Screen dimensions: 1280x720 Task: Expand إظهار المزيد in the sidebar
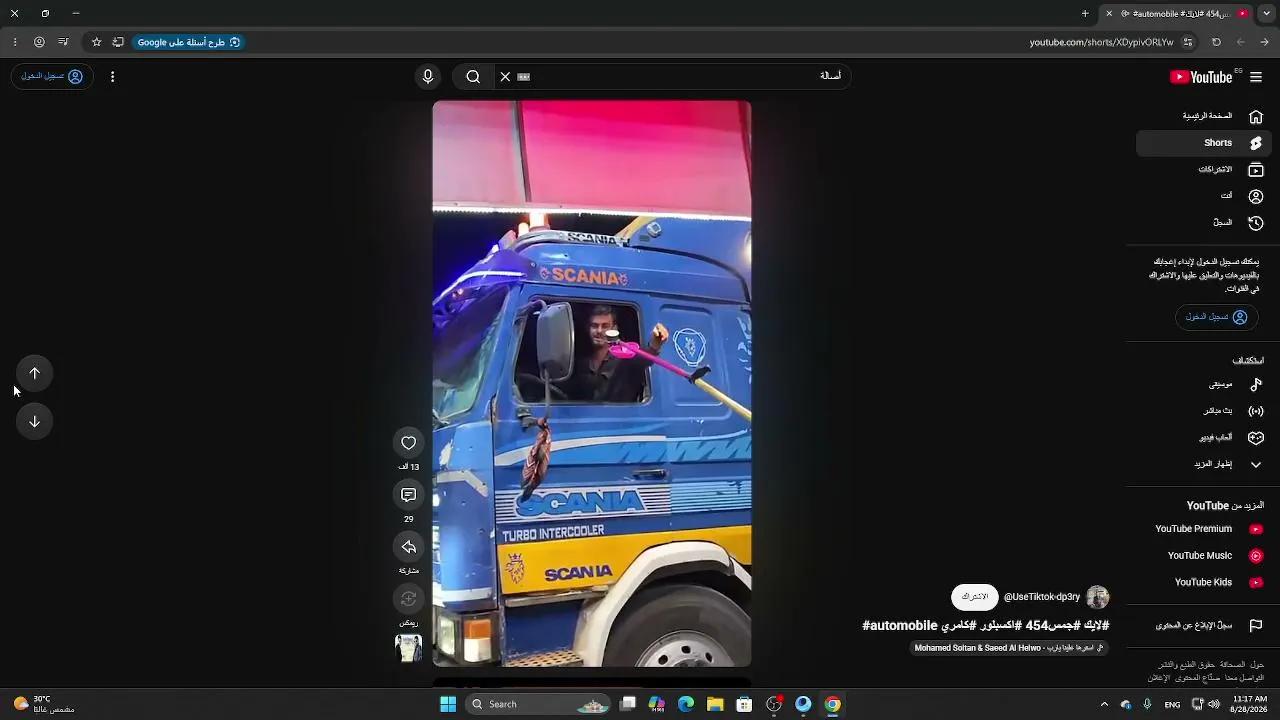(x=1204, y=464)
